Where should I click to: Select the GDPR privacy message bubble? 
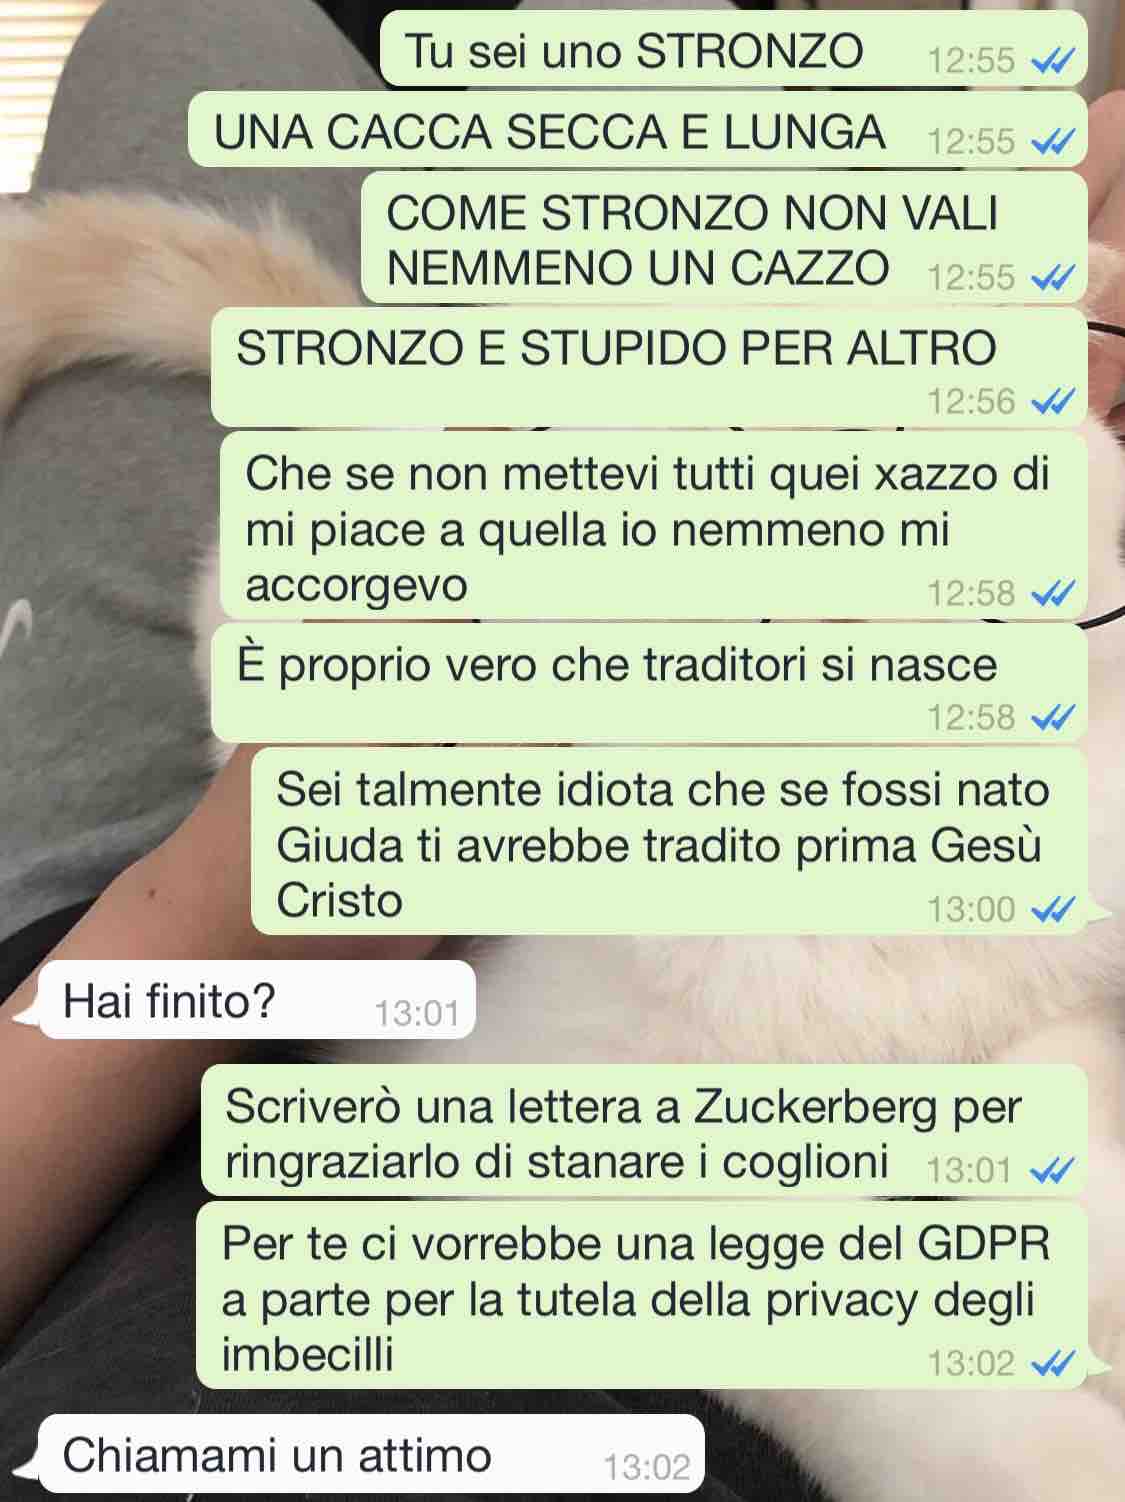(641, 1296)
